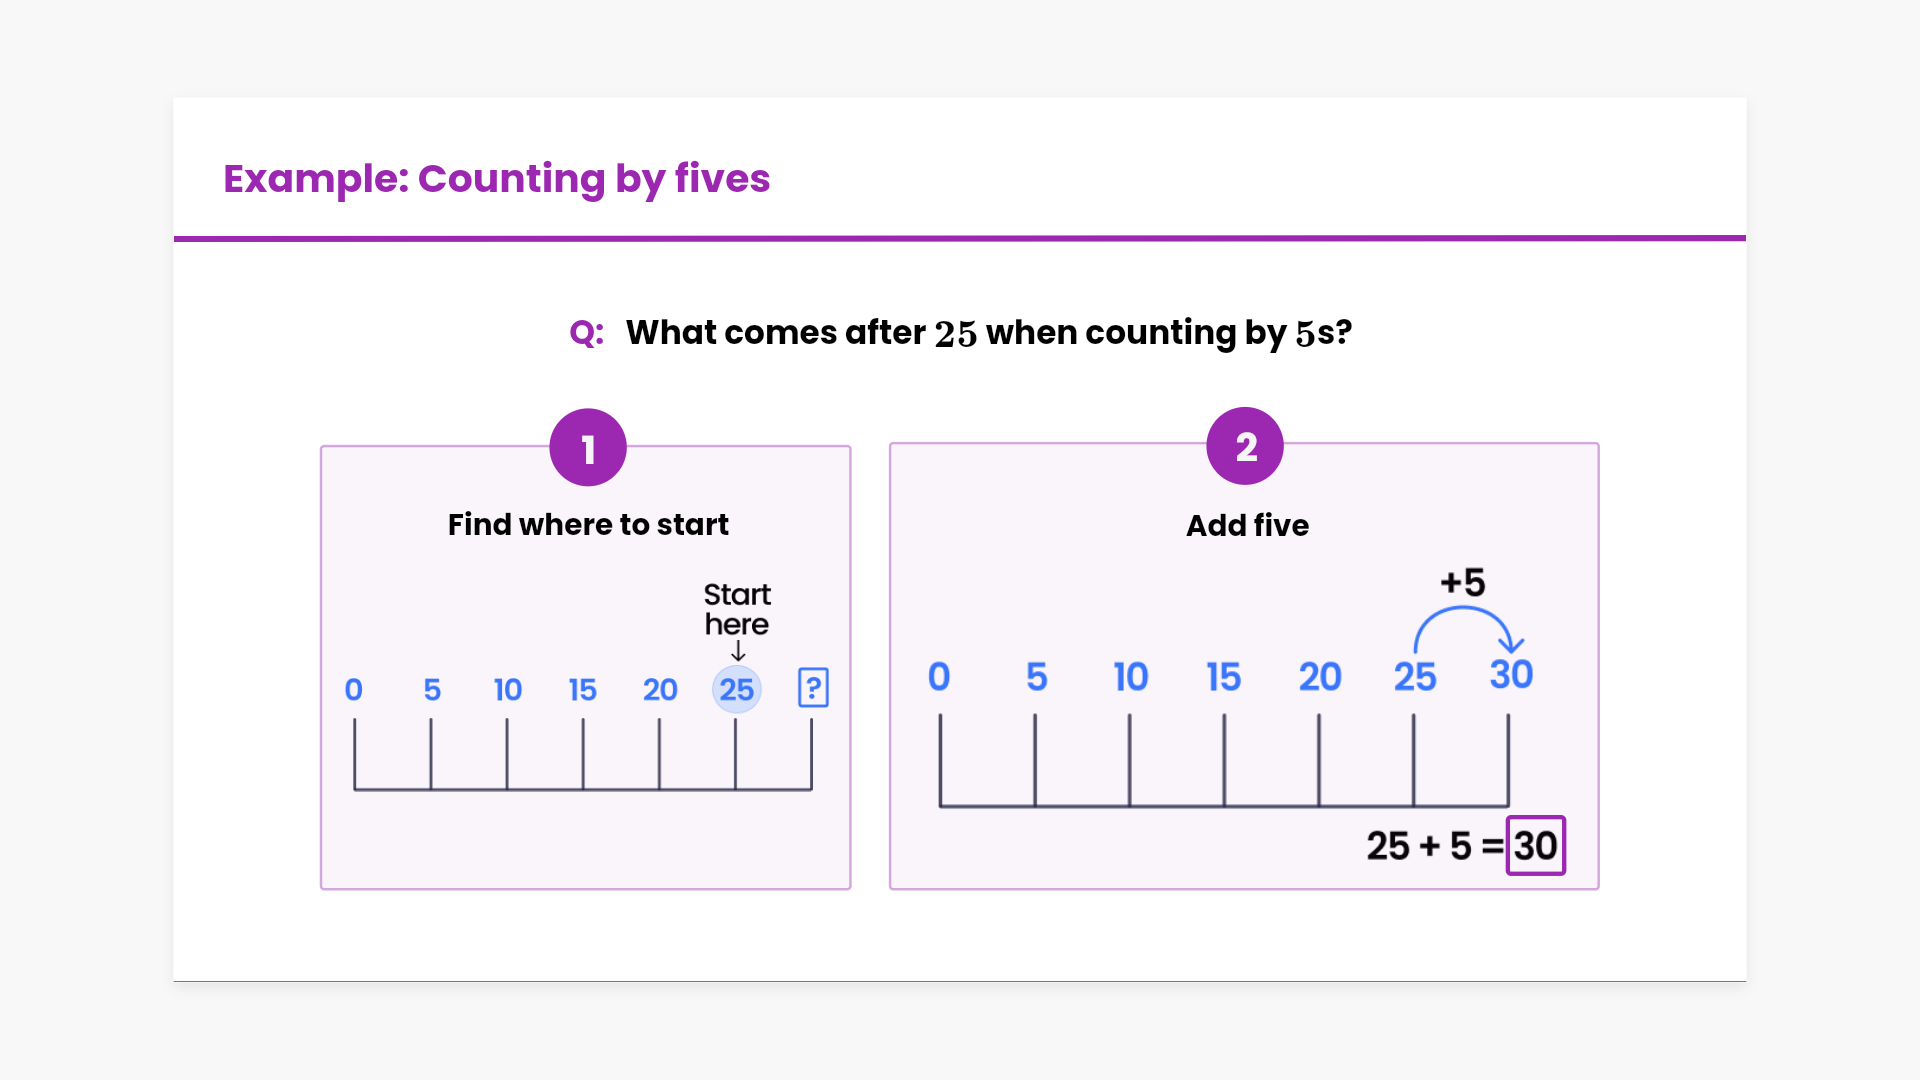Click number 20 on the second number line

[x=1320, y=678]
